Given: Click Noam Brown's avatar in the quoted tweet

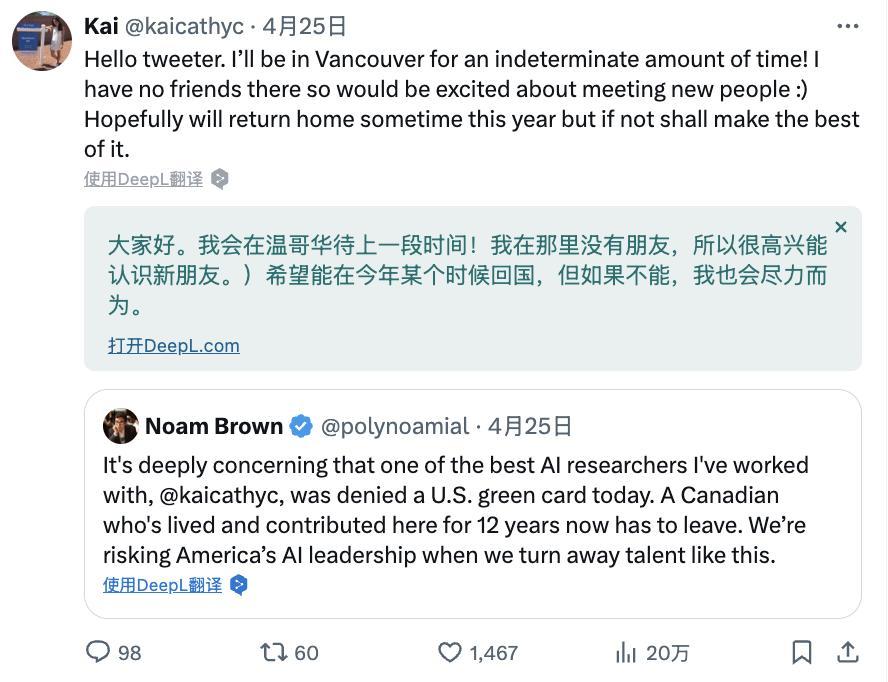Looking at the screenshot, I should 121,426.
